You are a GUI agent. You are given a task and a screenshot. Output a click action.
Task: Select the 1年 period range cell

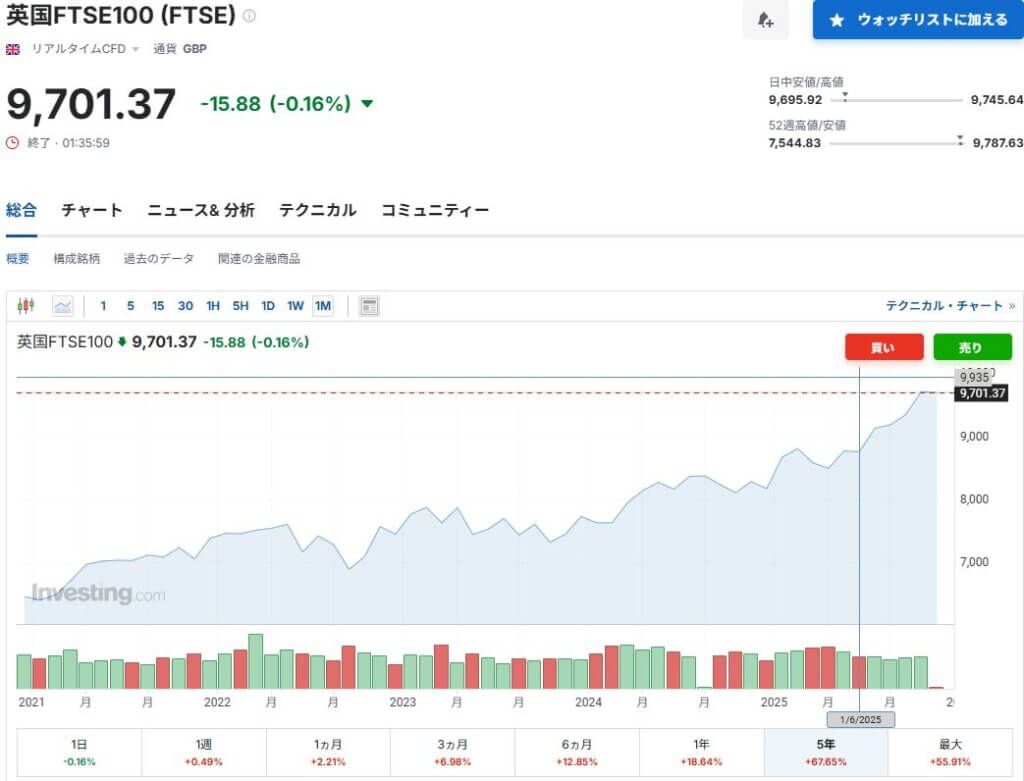[701, 752]
